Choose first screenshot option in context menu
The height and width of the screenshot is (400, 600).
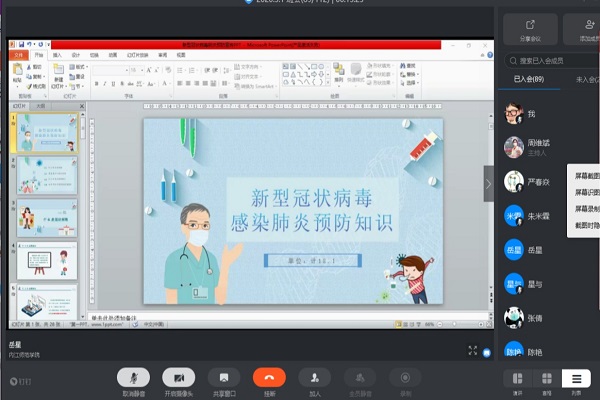586,176
